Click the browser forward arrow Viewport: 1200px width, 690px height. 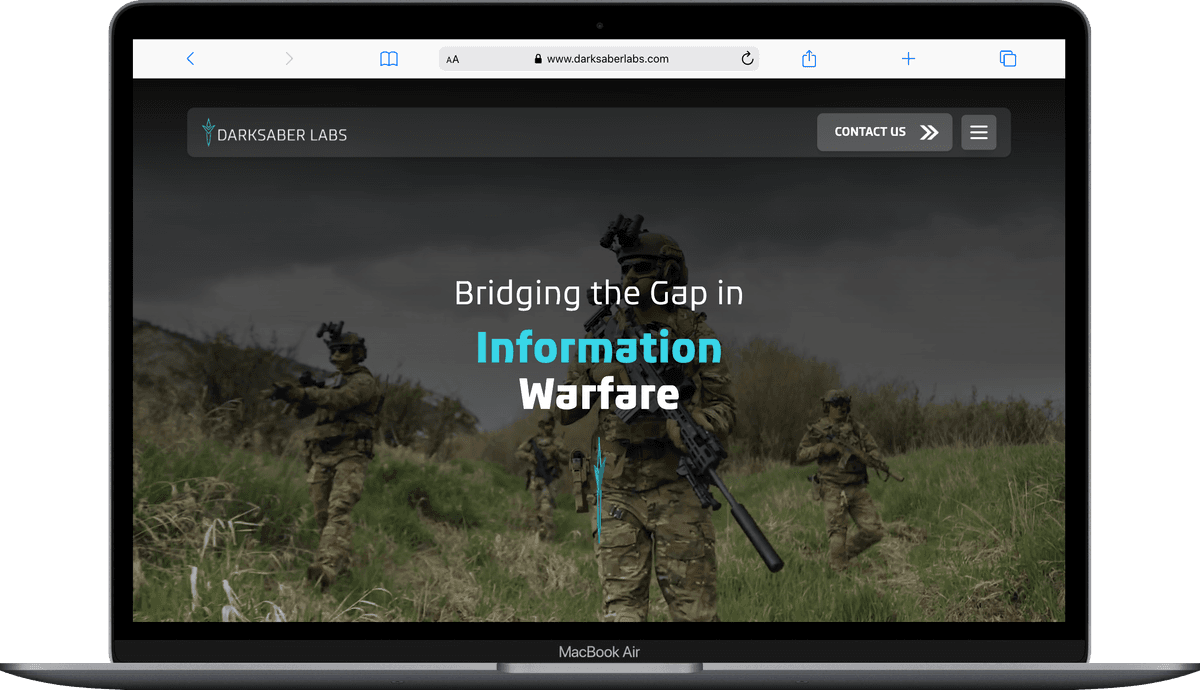click(x=289, y=59)
